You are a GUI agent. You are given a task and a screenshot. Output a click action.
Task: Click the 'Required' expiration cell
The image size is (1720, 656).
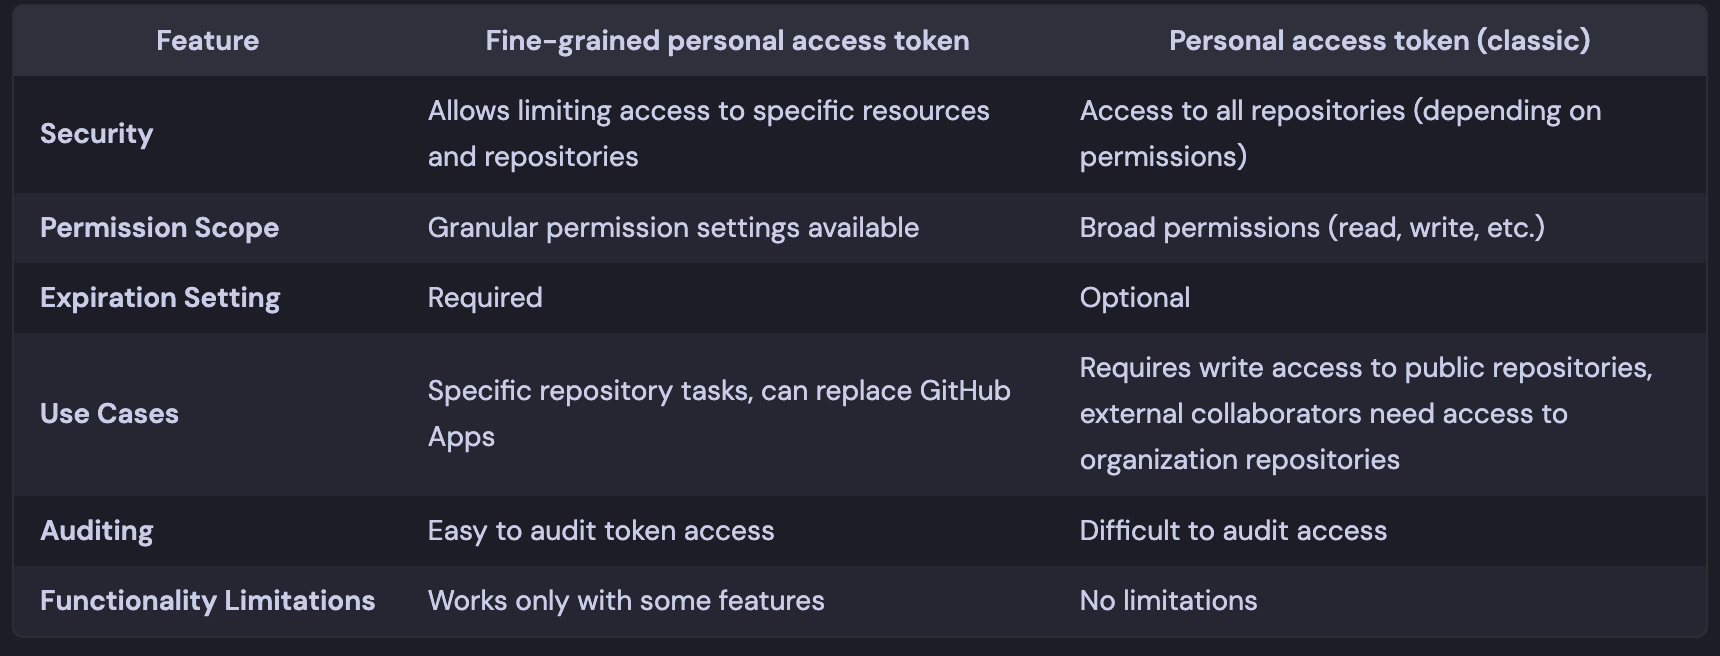pos(485,298)
